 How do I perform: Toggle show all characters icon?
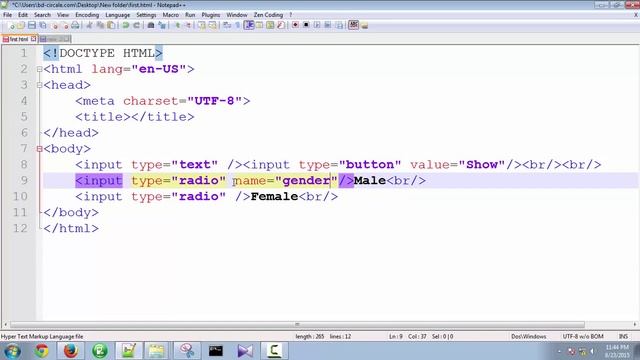tap(237, 25)
